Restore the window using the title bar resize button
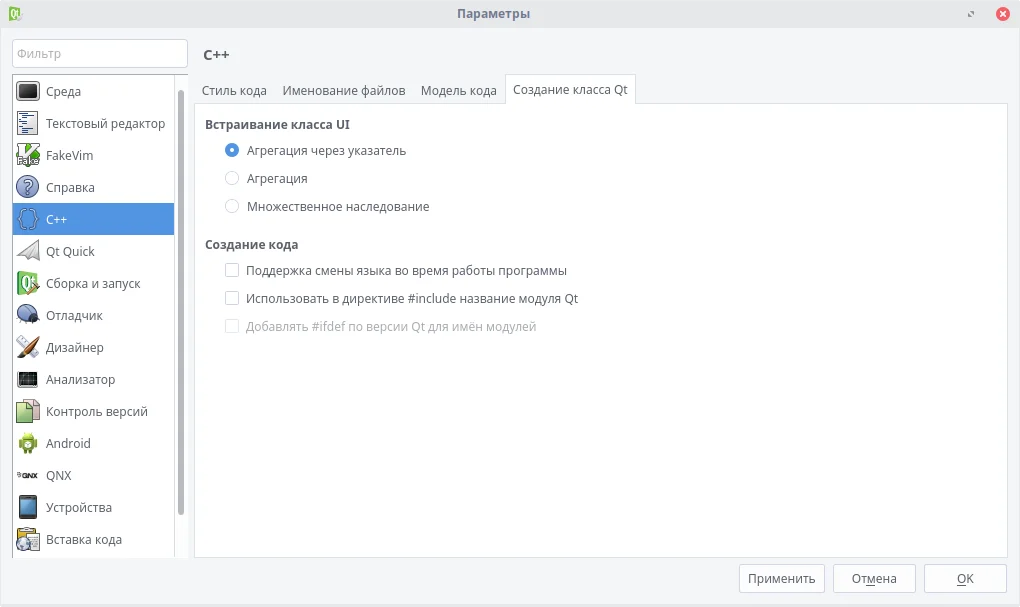Image resolution: width=1020 pixels, height=607 pixels. (971, 14)
